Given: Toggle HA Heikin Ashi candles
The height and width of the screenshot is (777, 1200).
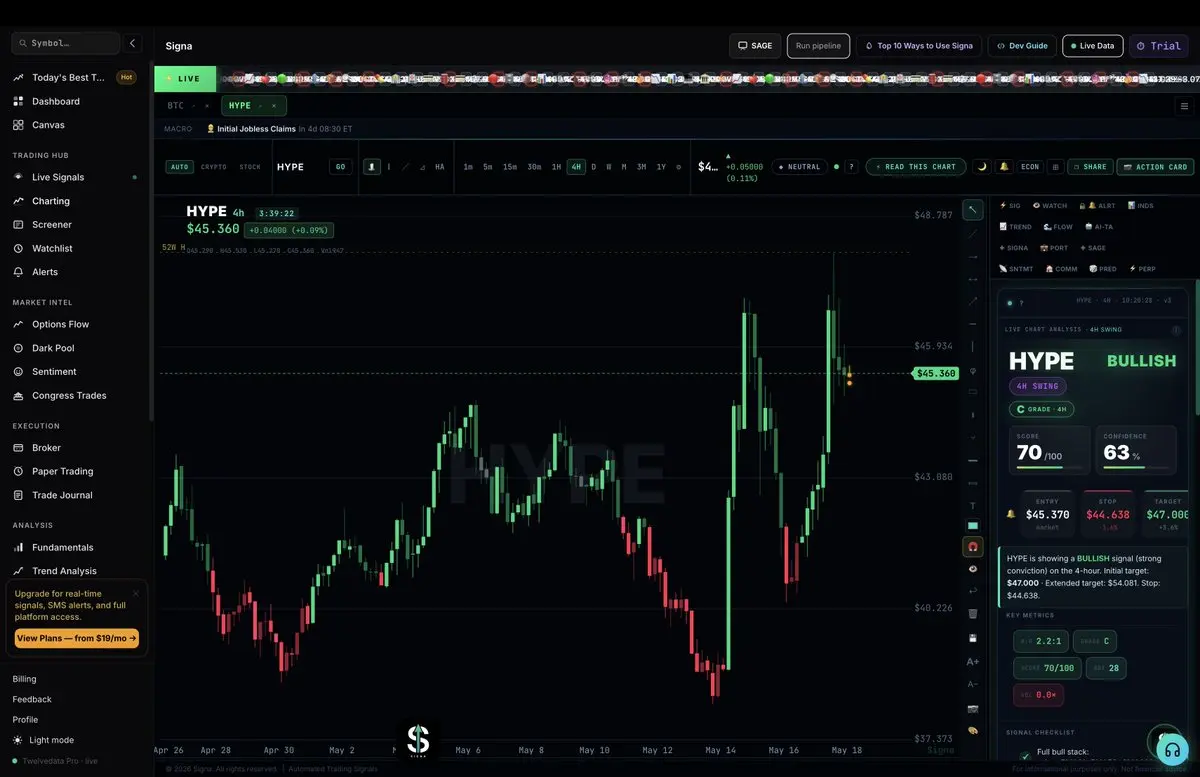Looking at the screenshot, I should pyautogui.click(x=440, y=167).
